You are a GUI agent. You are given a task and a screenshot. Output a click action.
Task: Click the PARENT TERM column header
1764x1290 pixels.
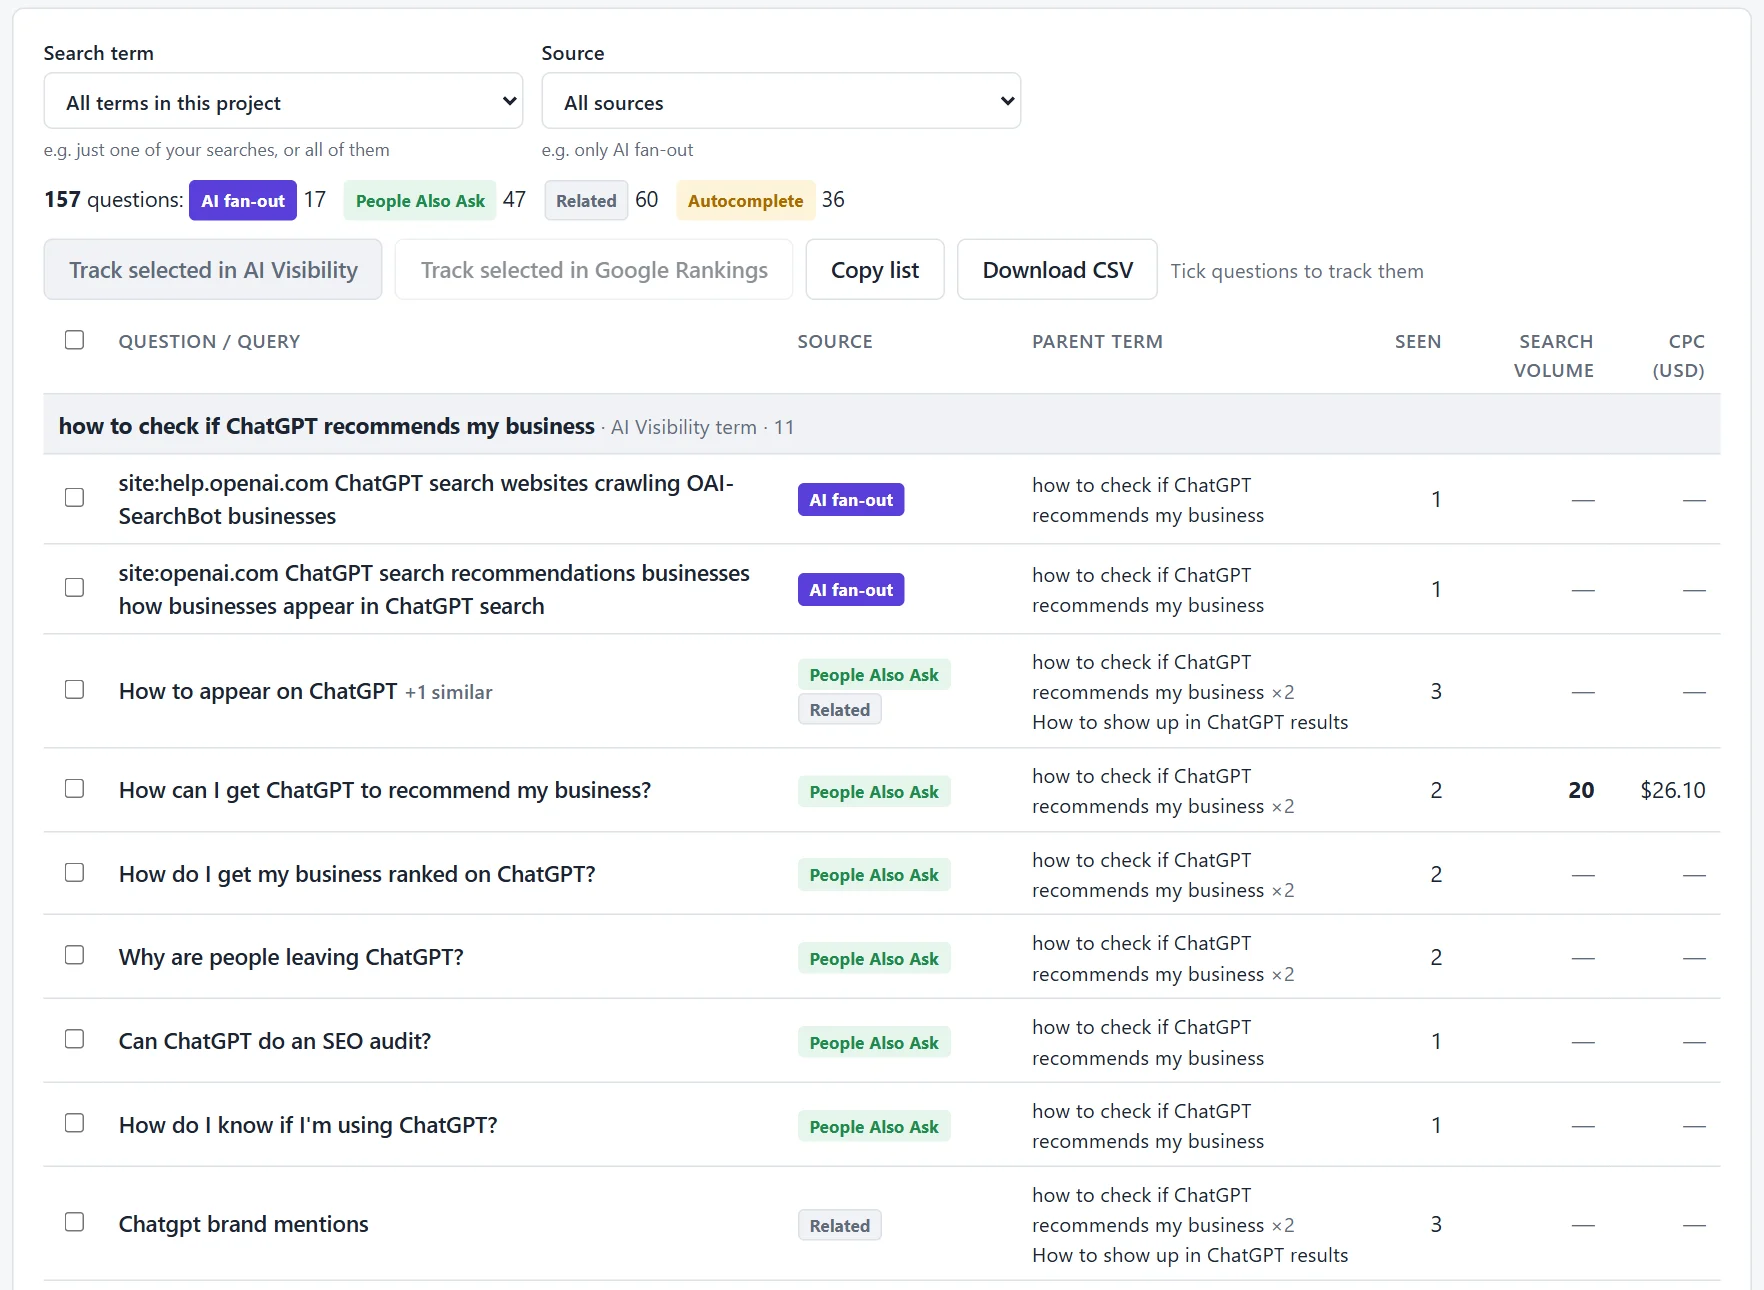point(1097,341)
